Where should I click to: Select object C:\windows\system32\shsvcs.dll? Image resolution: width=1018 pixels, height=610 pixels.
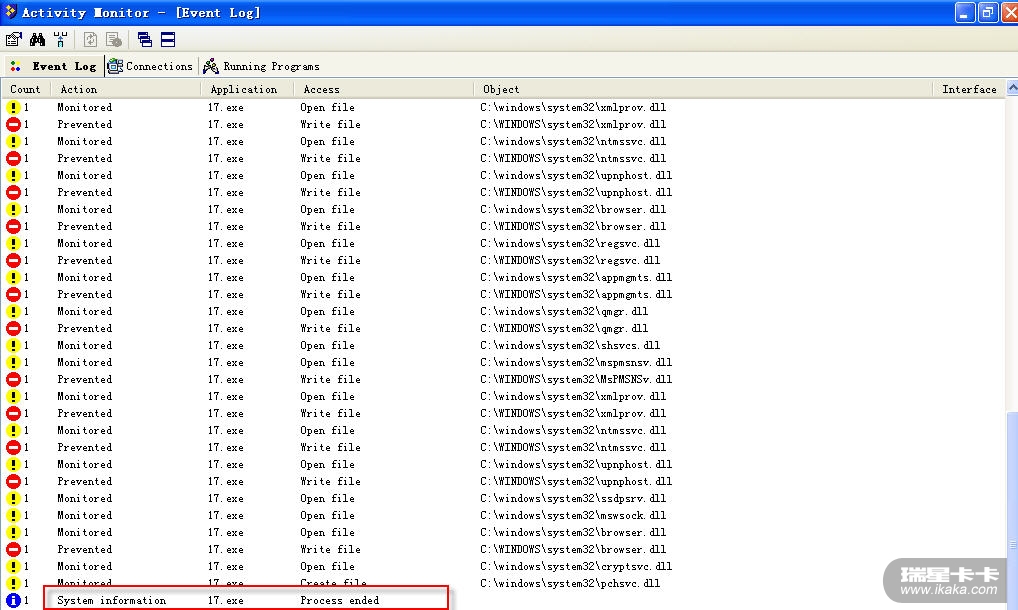click(x=570, y=345)
